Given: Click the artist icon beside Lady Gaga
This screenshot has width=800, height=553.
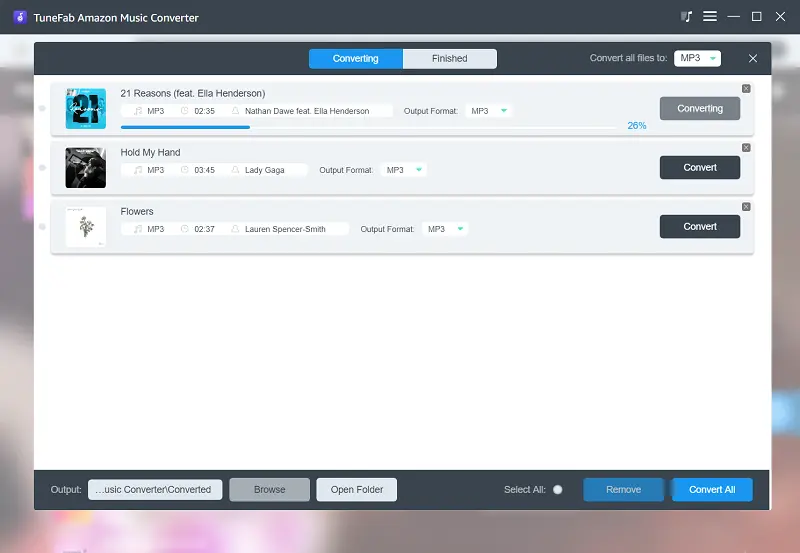Looking at the screenshot, I should click(235, 169).
